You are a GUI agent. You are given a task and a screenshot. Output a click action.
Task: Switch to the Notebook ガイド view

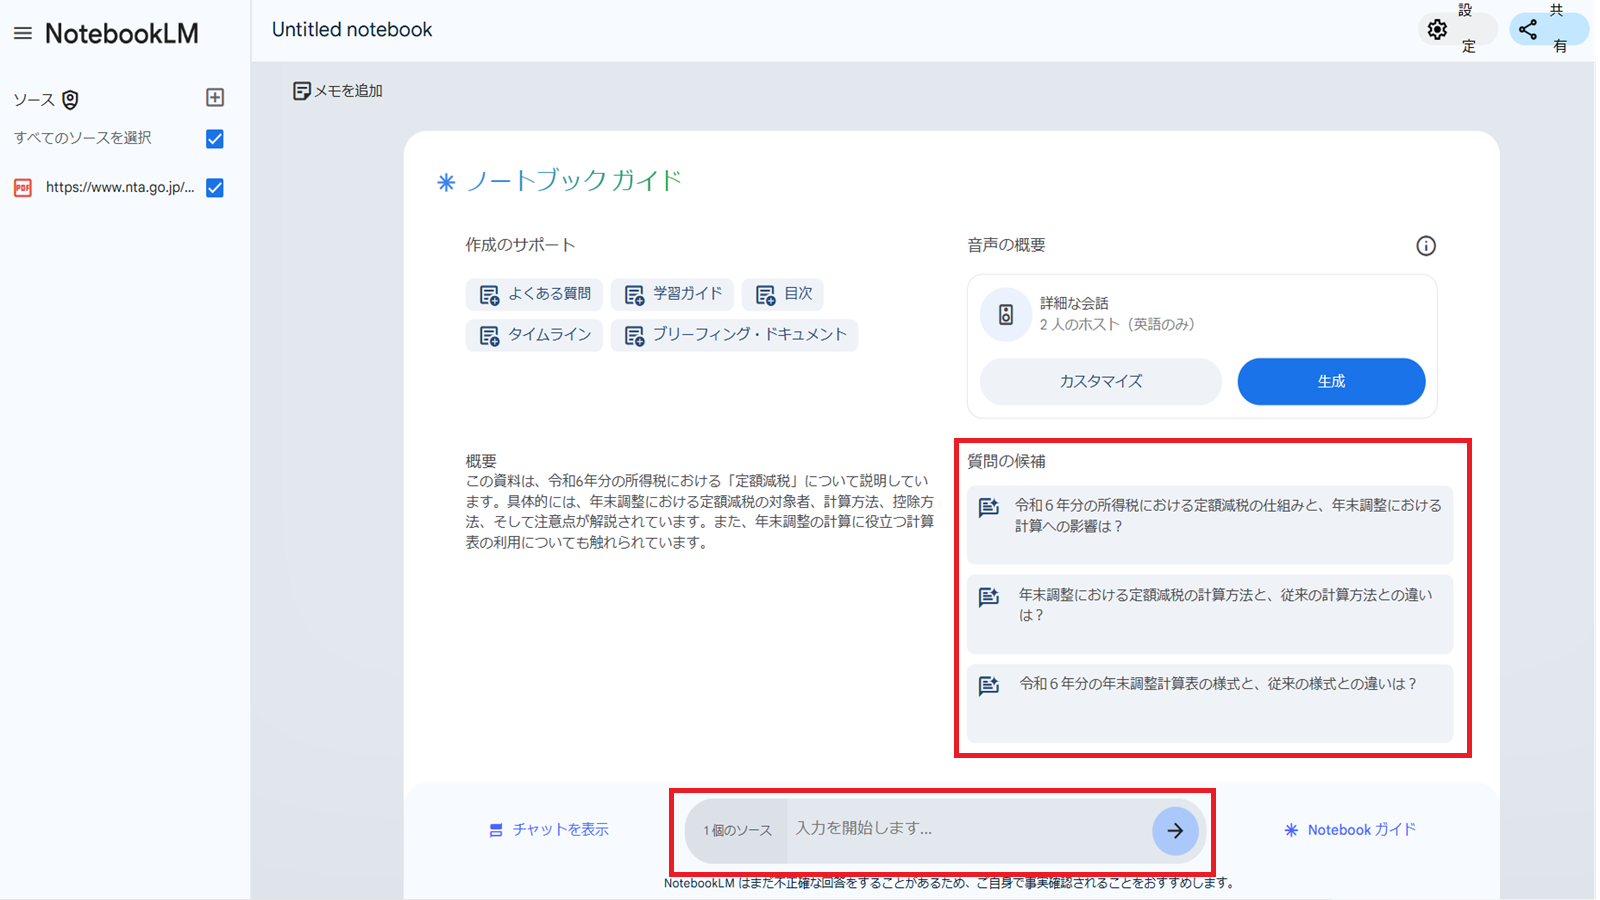click(x=1350, y=829)
